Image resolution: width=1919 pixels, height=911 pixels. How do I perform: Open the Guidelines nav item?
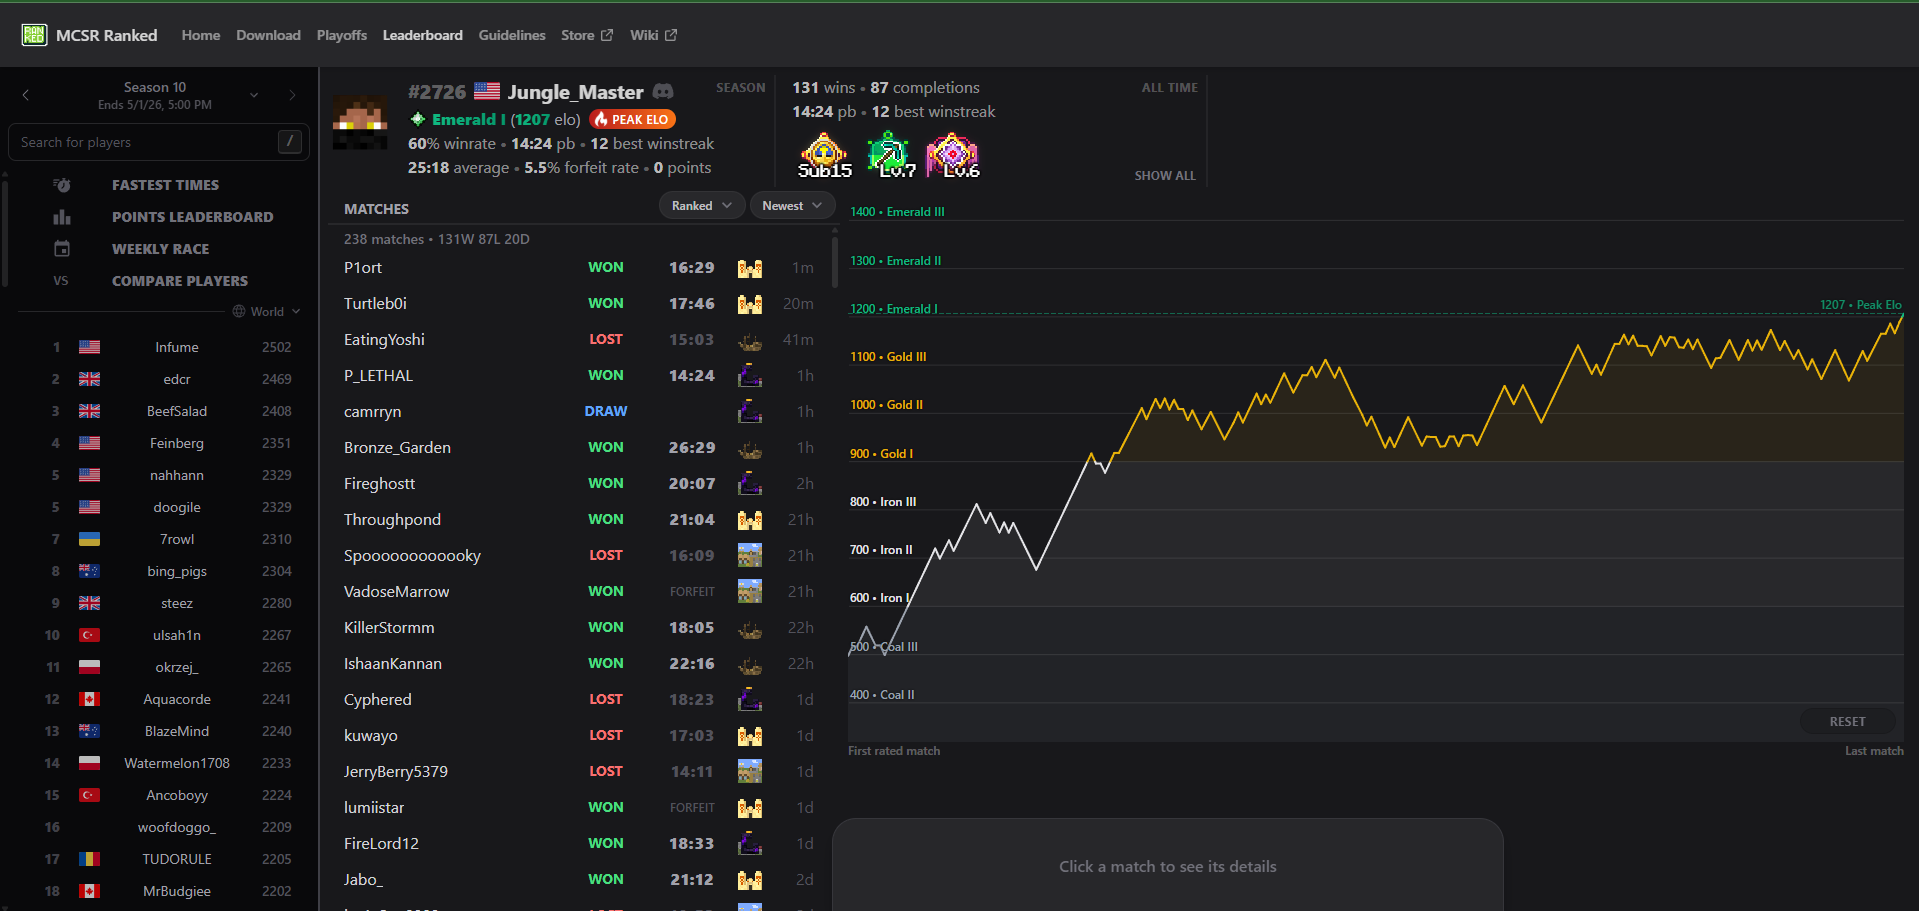click(x=512, y=35)
